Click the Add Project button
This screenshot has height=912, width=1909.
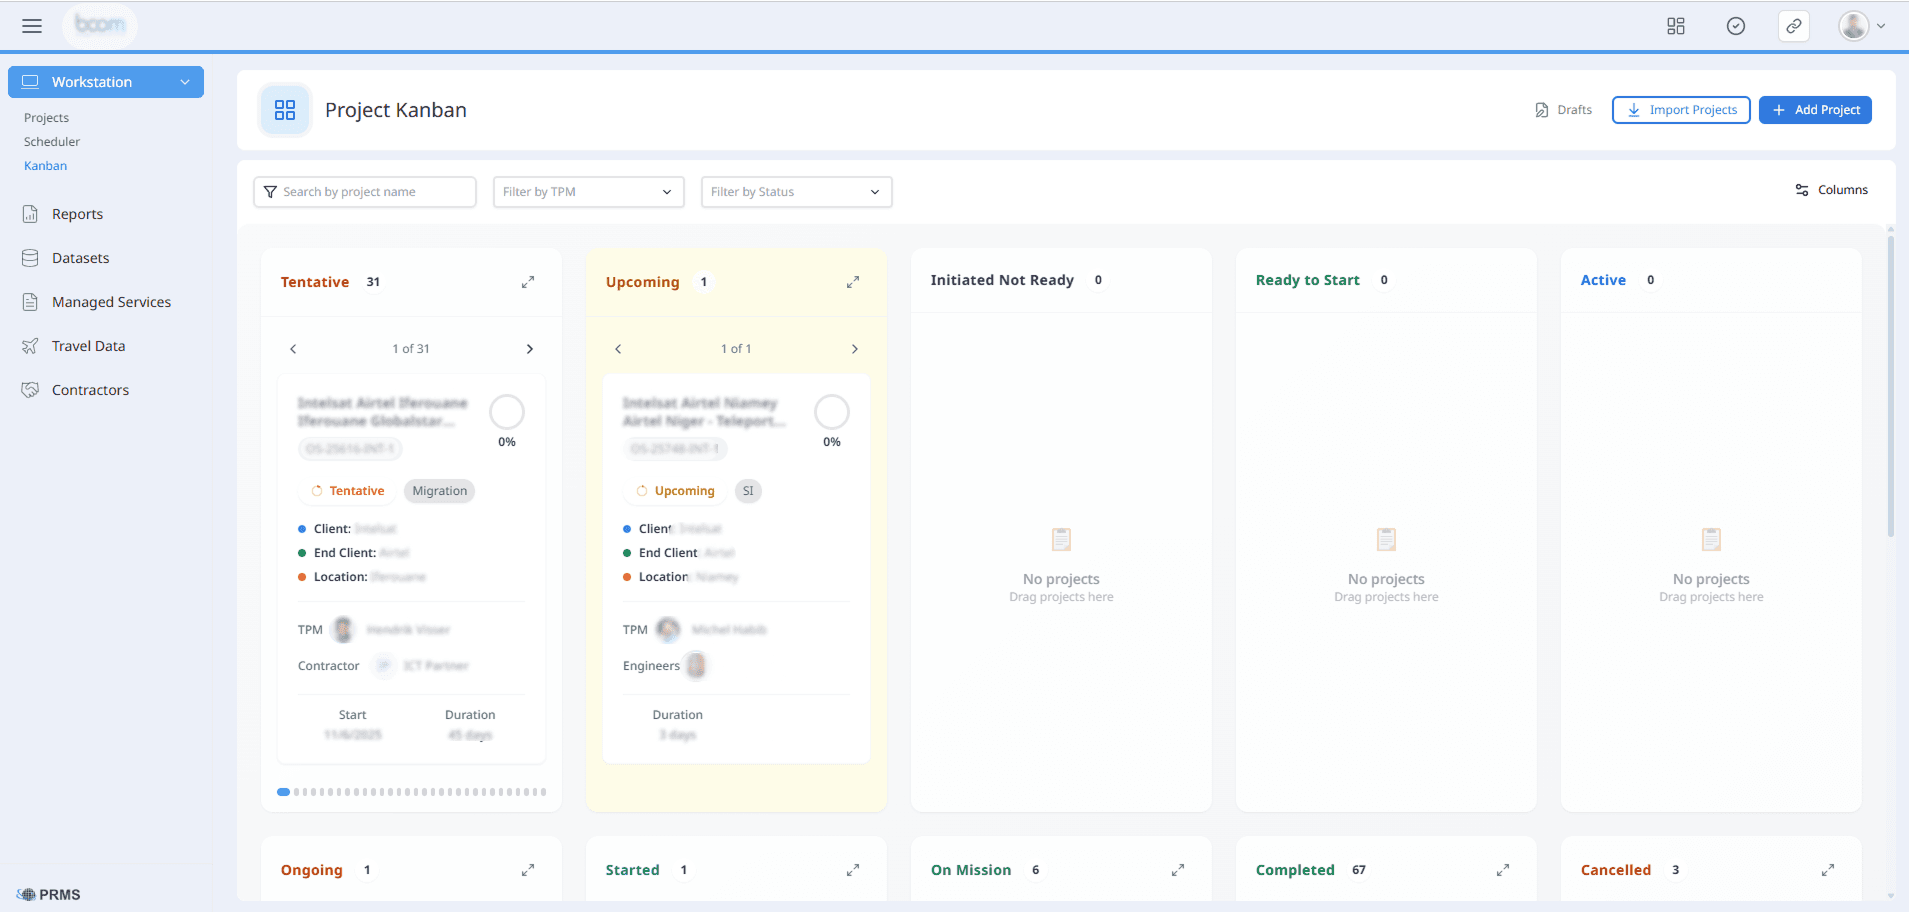click(1815, 110)
